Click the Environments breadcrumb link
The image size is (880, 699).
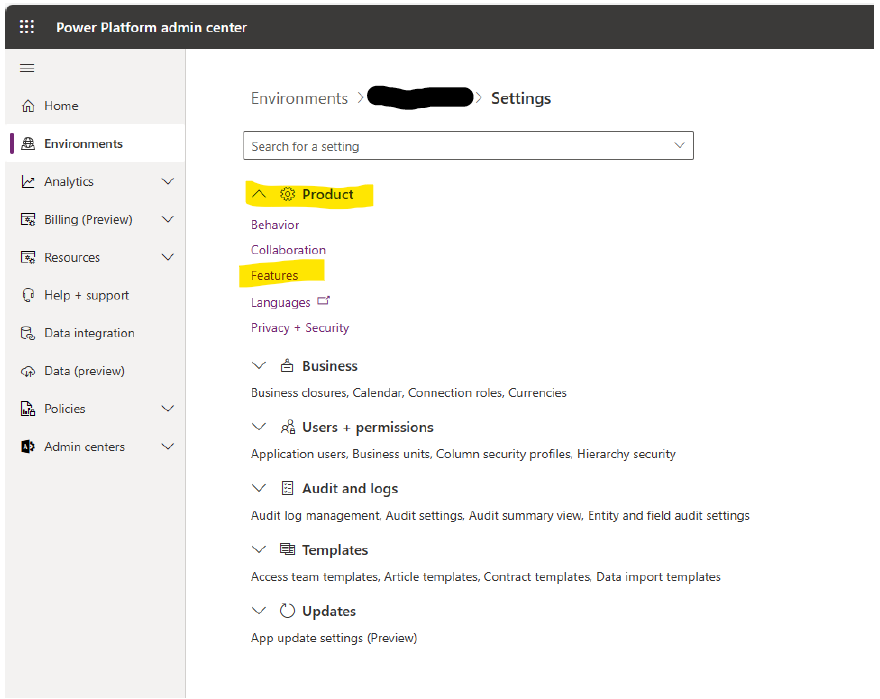click(300, 99)
